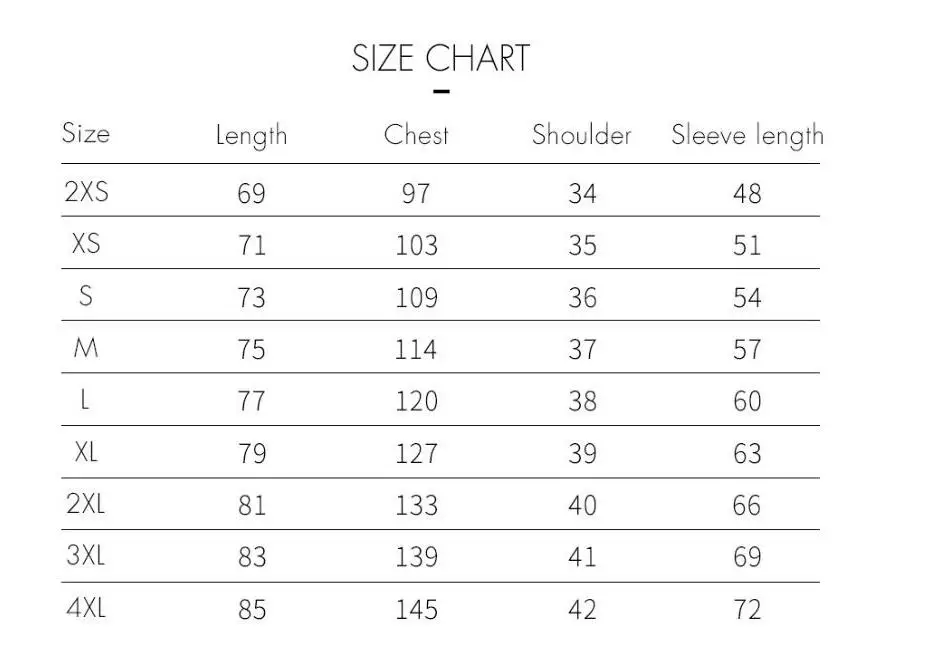Click chest value 114 for size M
Screen dimensions: 925x648
tap(416, 349)
